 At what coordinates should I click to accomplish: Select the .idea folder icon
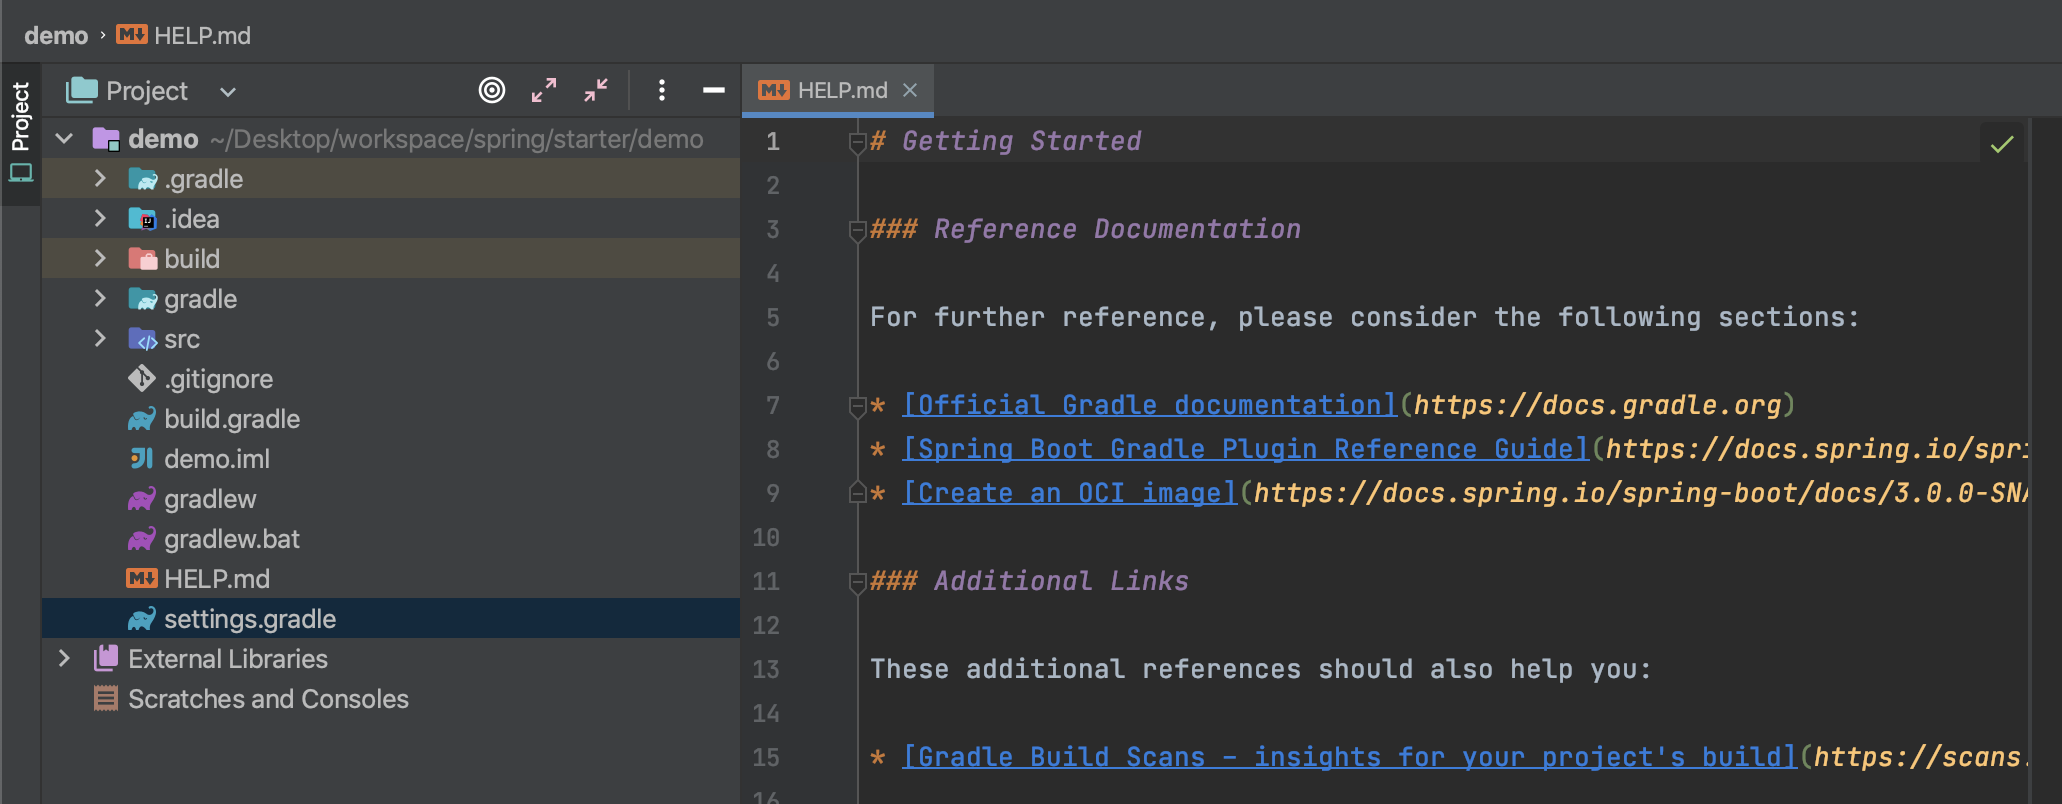142,219
